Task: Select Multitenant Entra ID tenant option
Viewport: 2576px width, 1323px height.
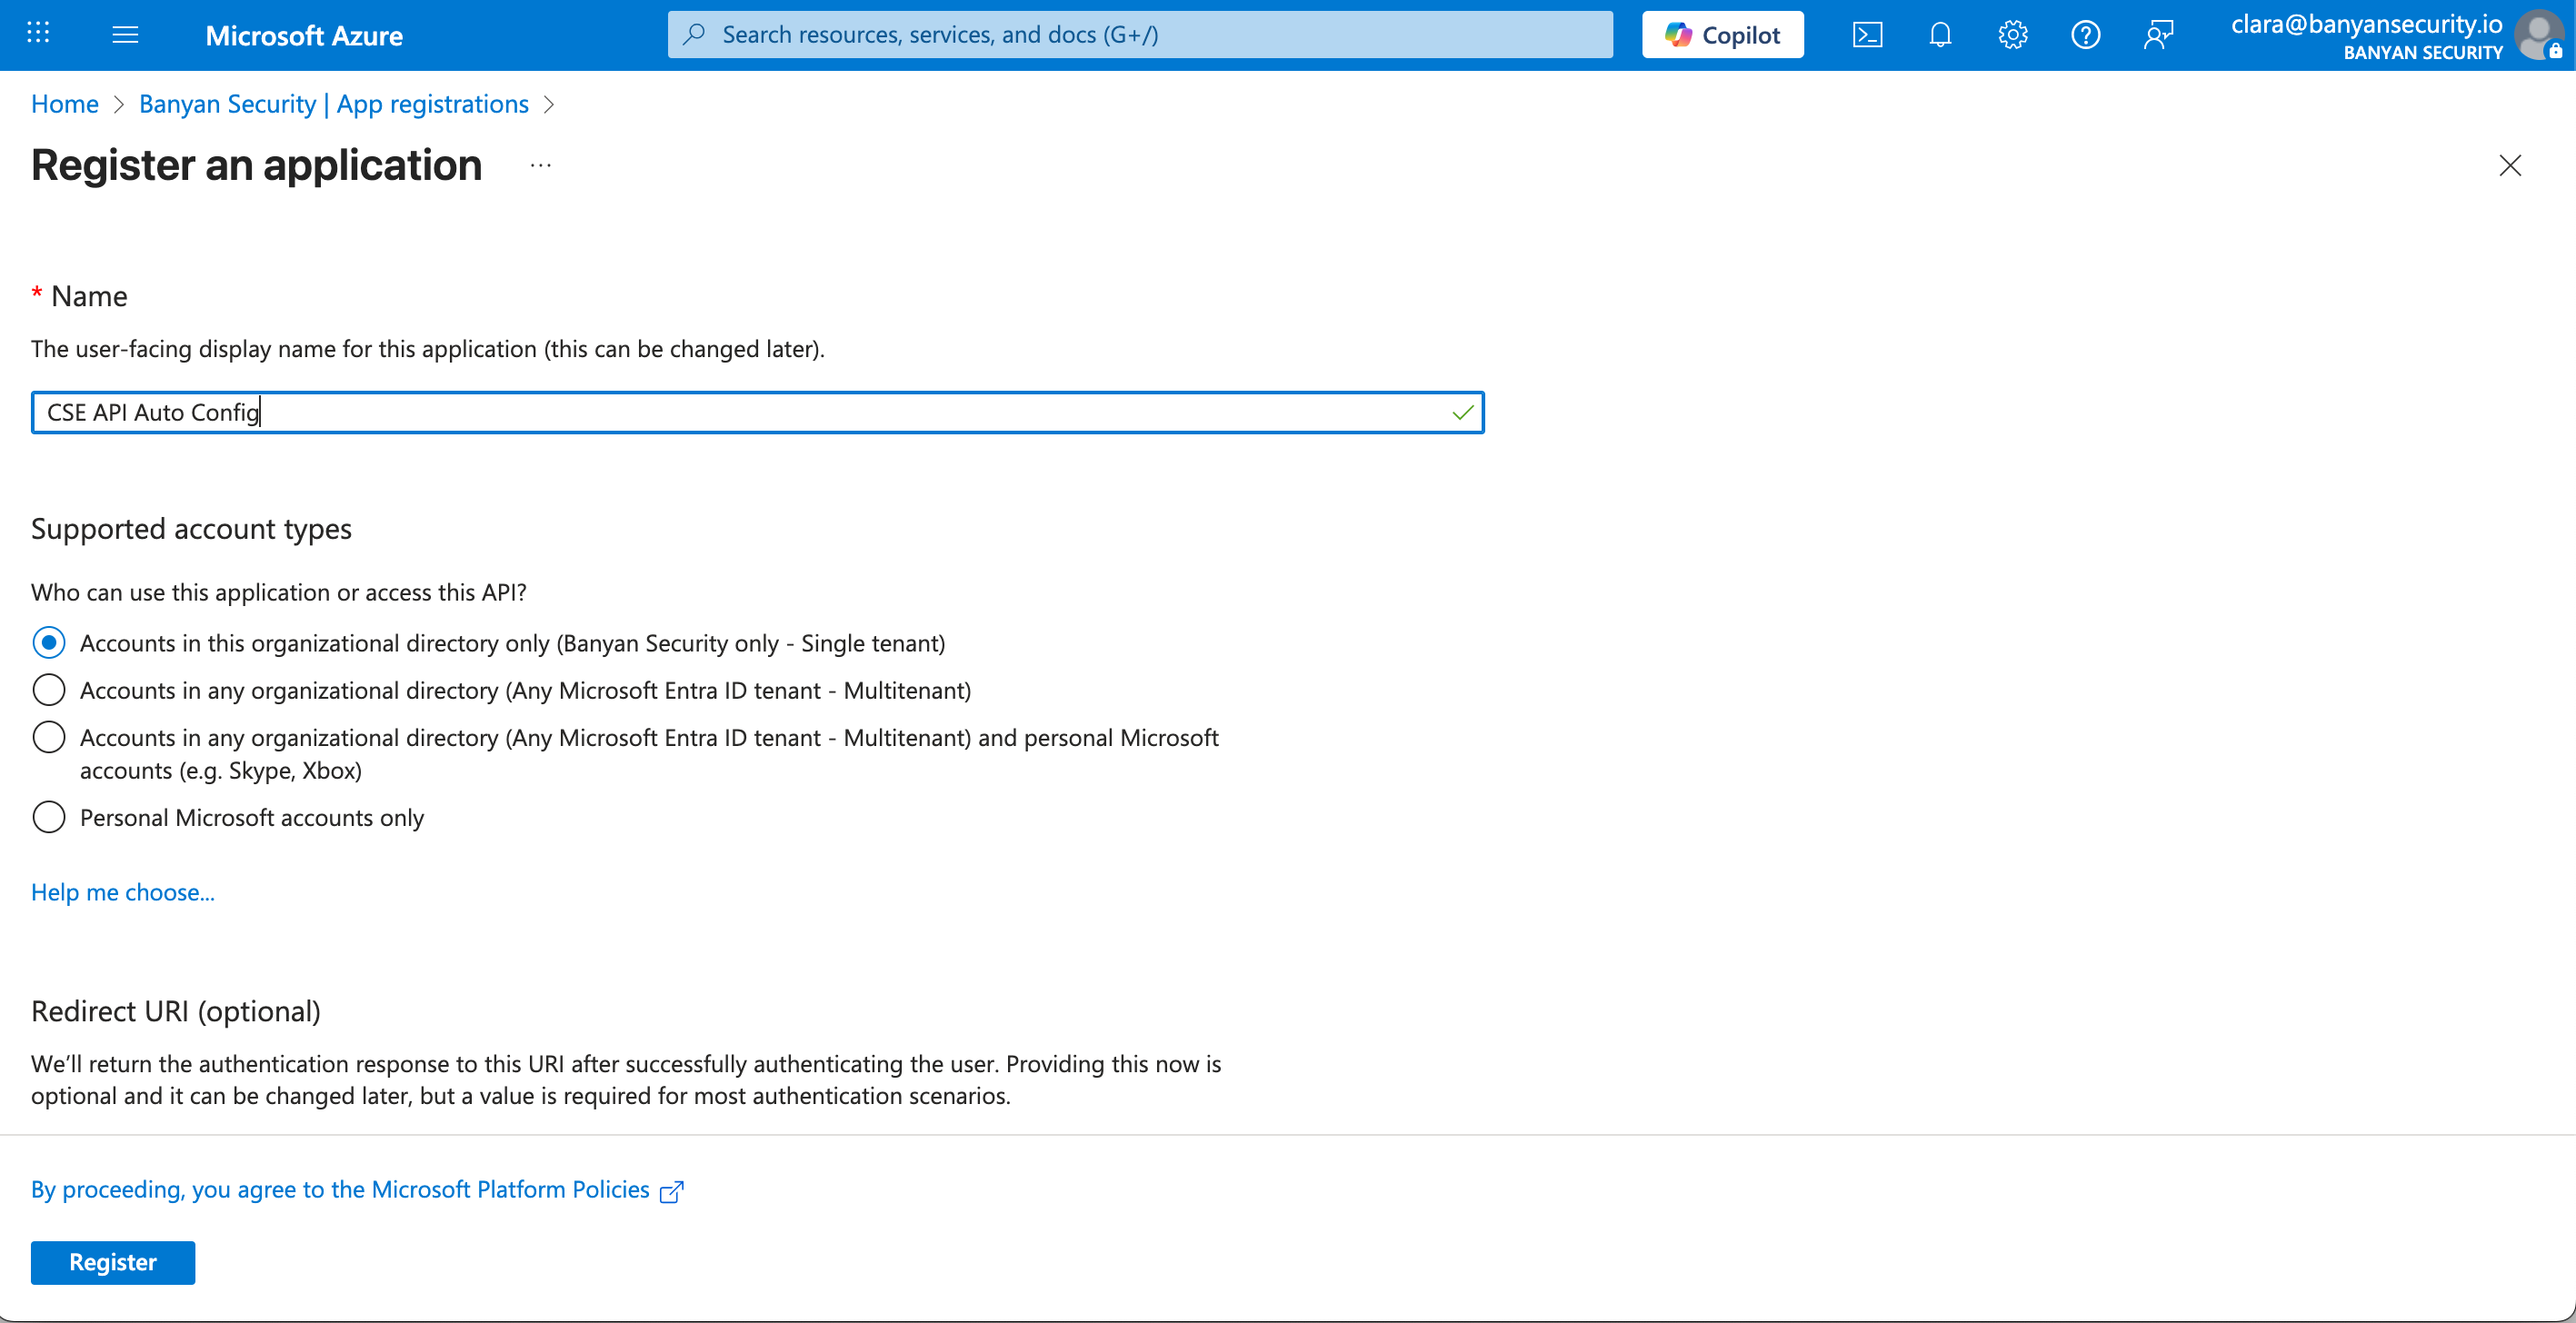Action: click(49, 690)
